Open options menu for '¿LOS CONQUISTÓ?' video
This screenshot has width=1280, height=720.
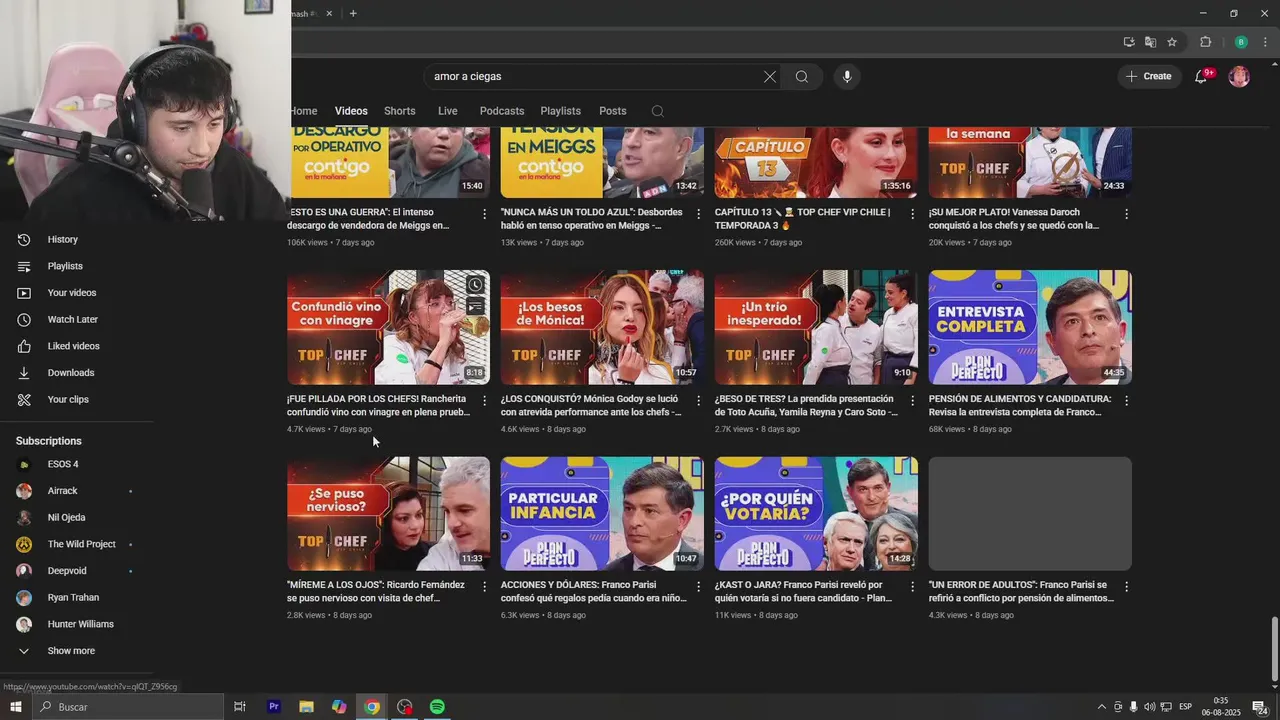tap(699, 401)
